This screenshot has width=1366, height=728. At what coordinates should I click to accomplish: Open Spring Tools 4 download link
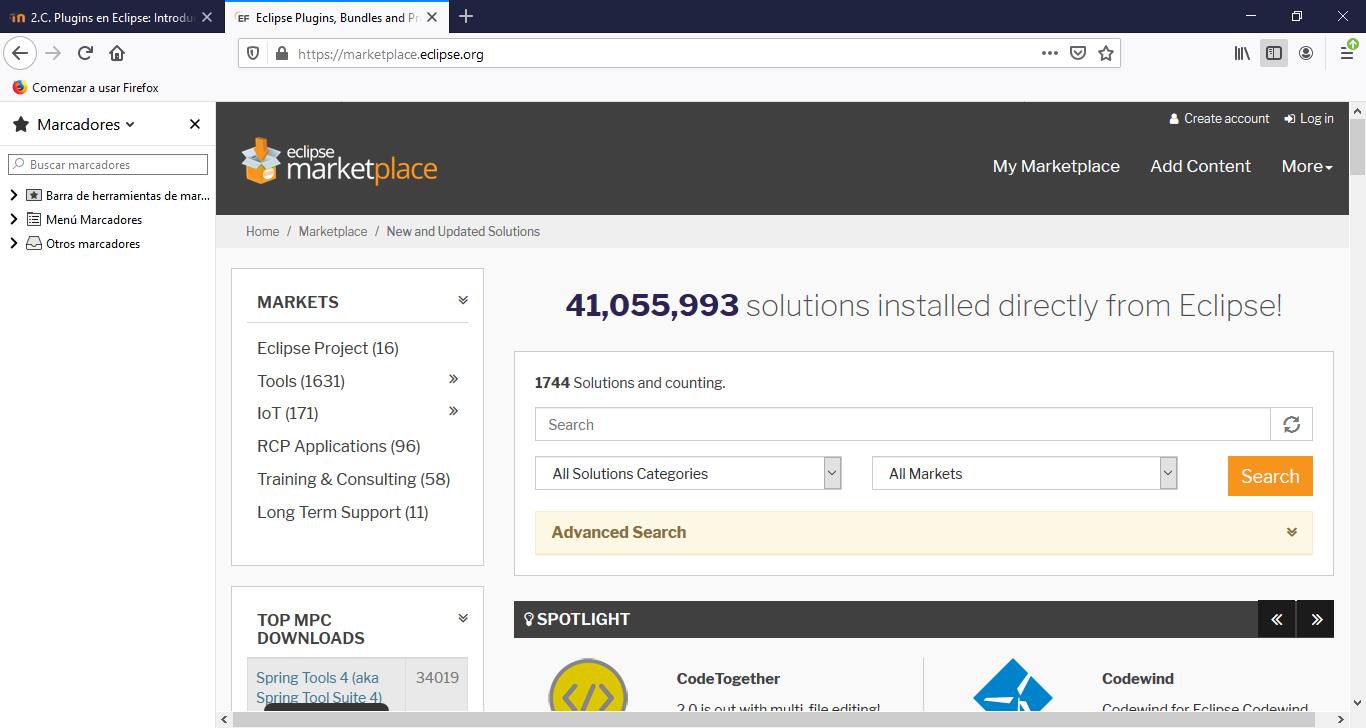[x=319, y=687]
